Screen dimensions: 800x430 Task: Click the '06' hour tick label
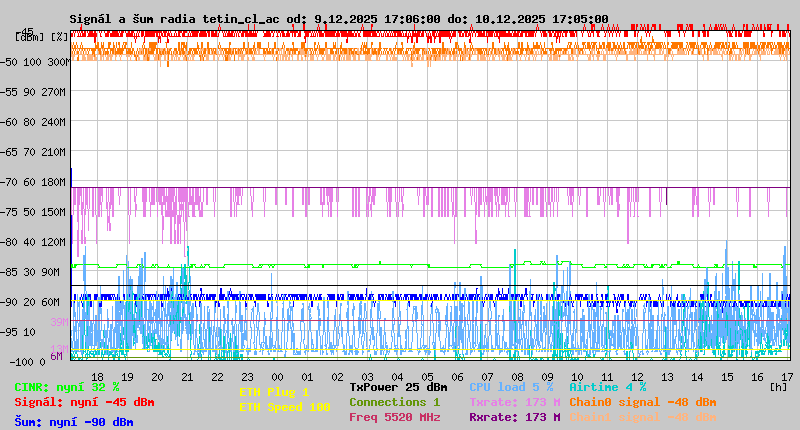(457, 377)
